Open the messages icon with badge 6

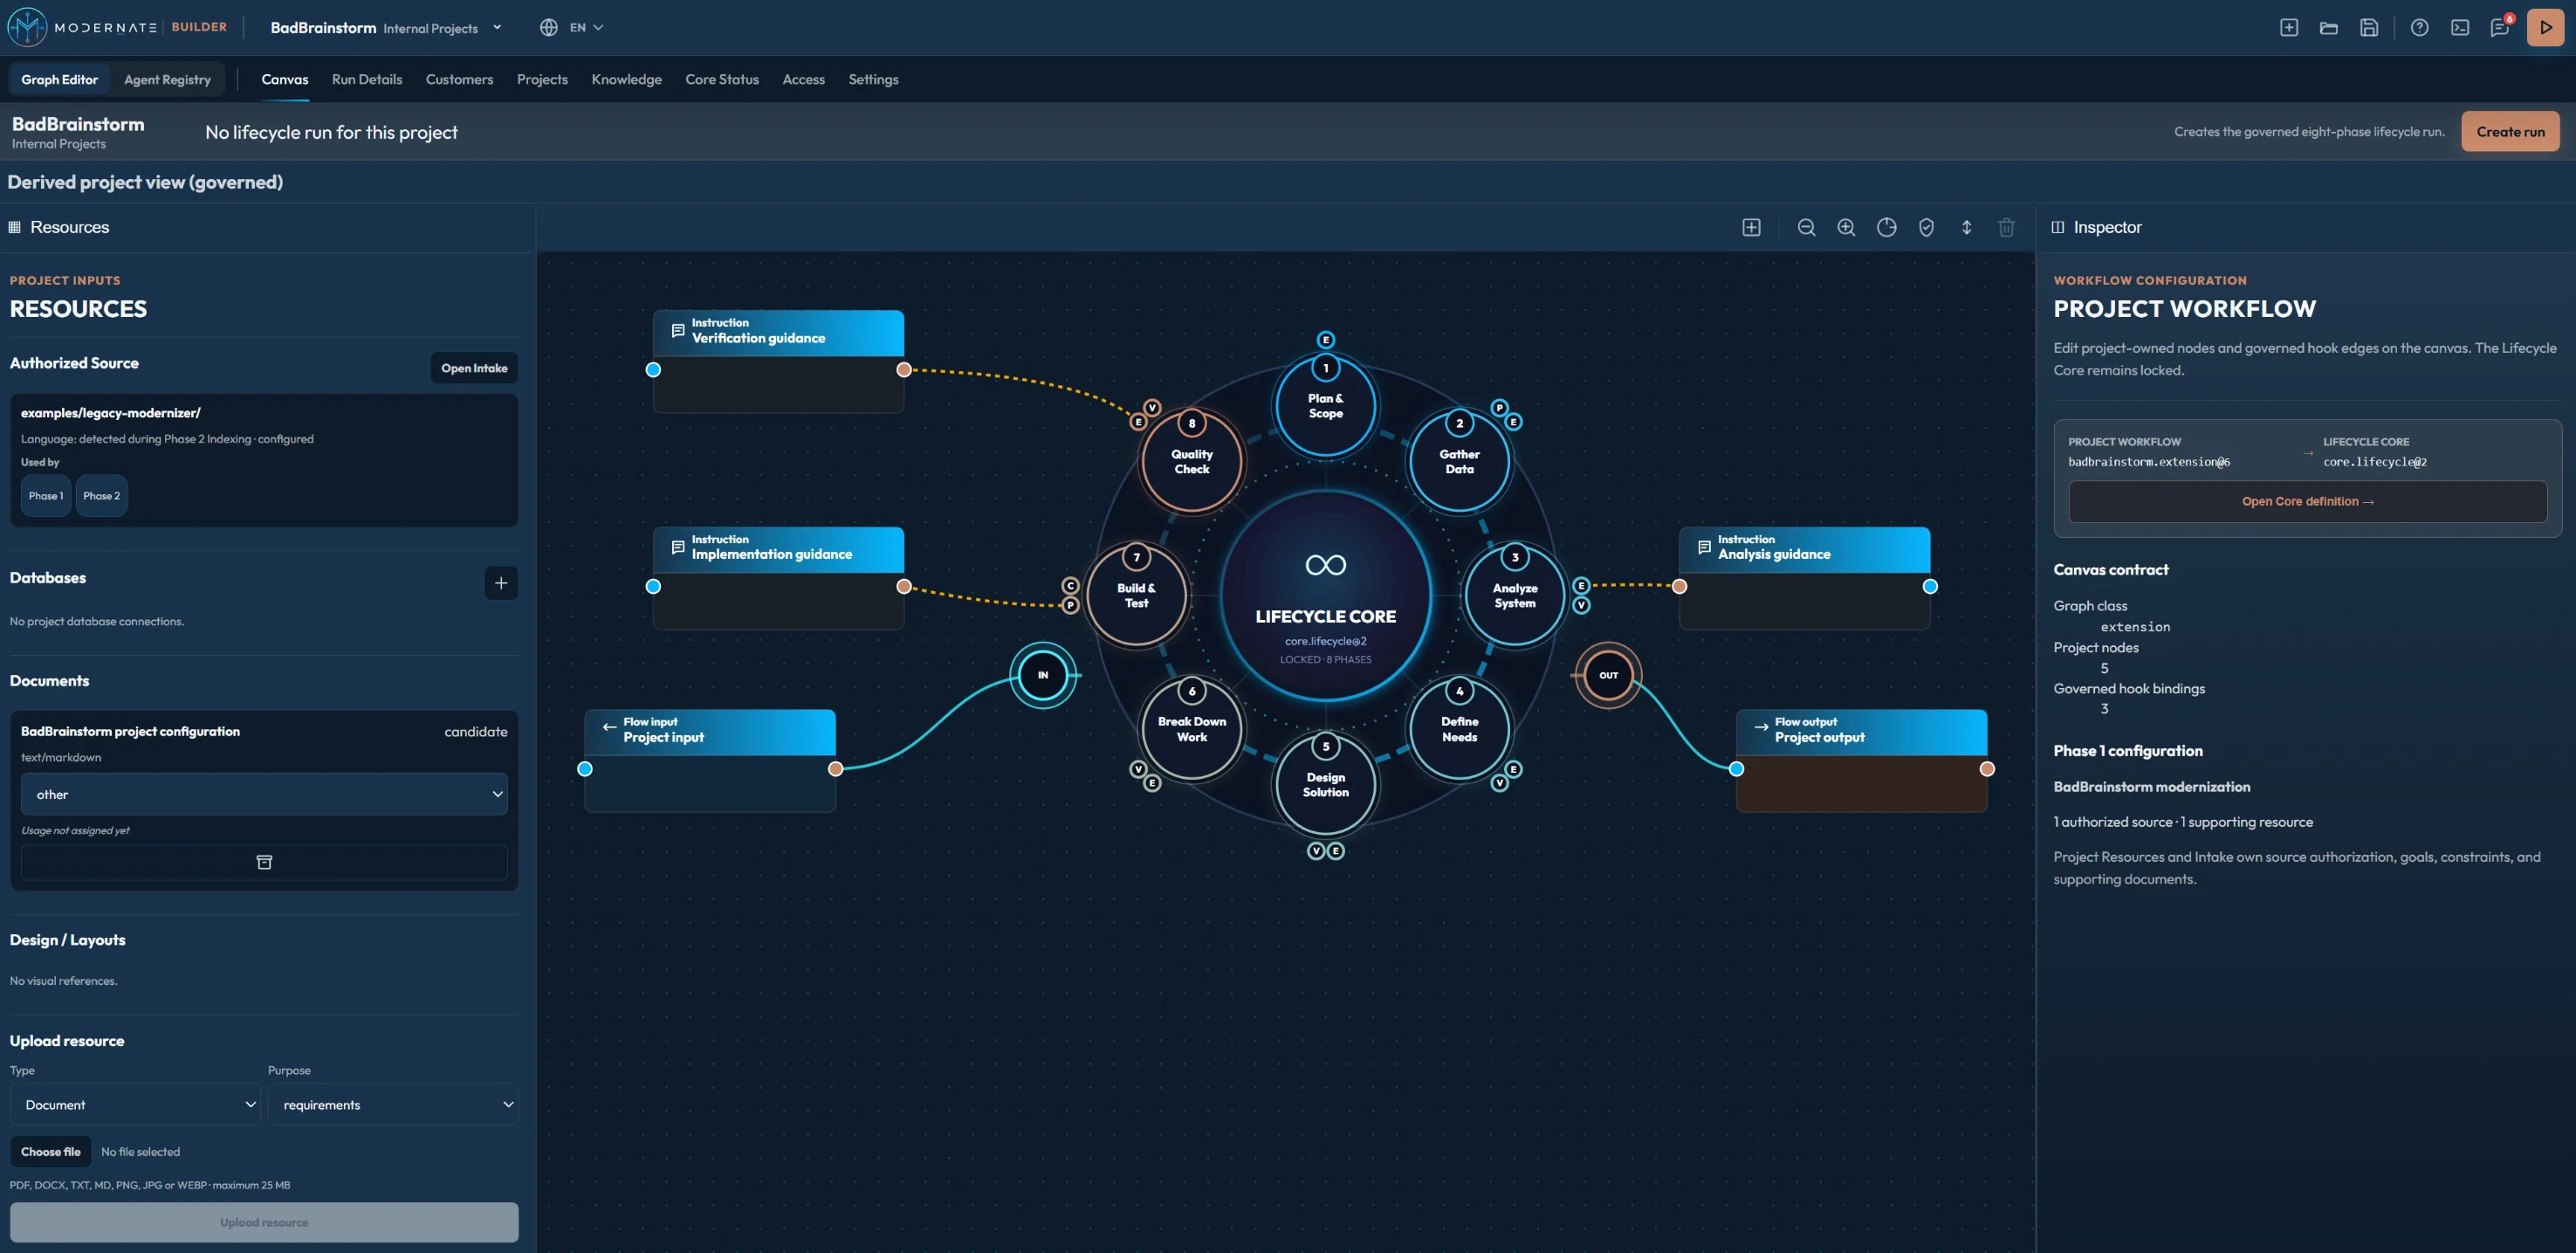(2500, 27)
